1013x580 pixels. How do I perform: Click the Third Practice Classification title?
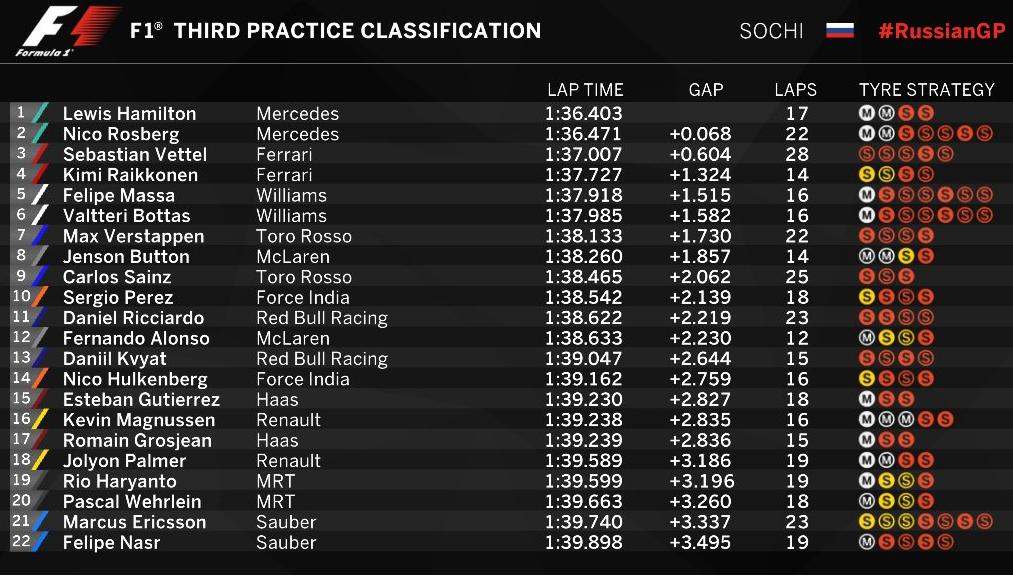pyautogui.click(x=357, y=31)
